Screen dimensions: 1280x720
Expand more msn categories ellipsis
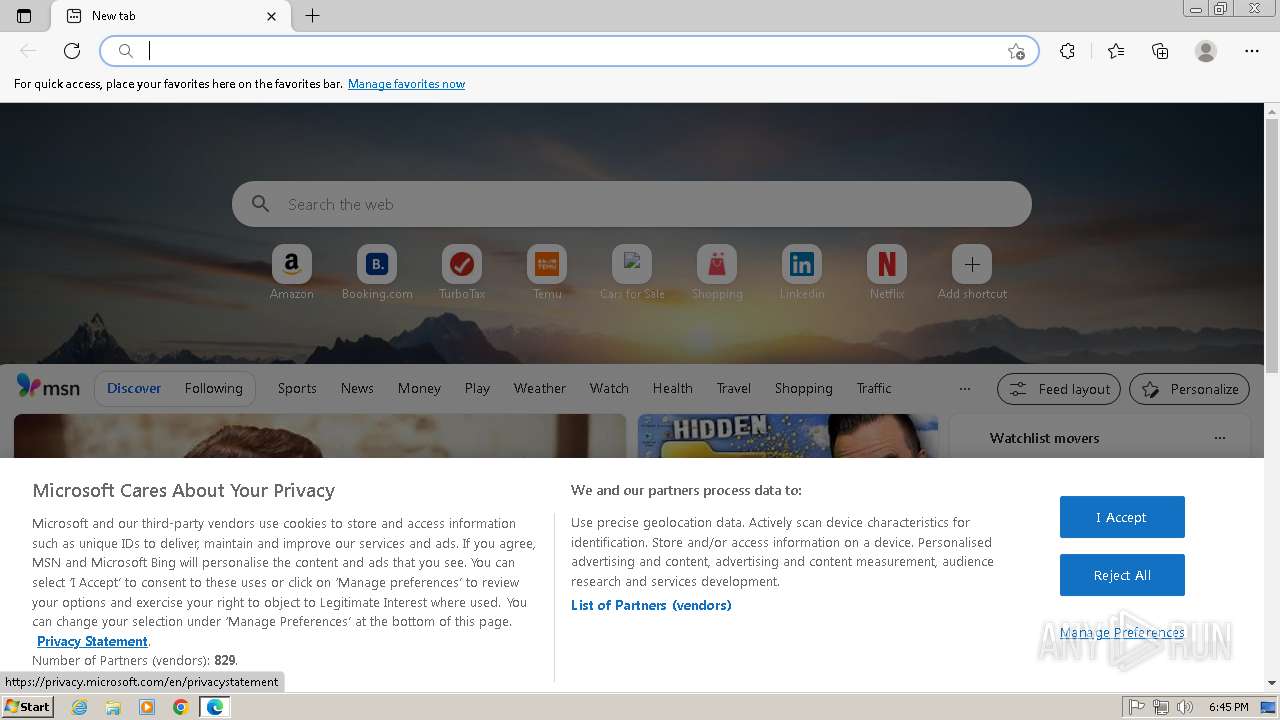[964, 389]
